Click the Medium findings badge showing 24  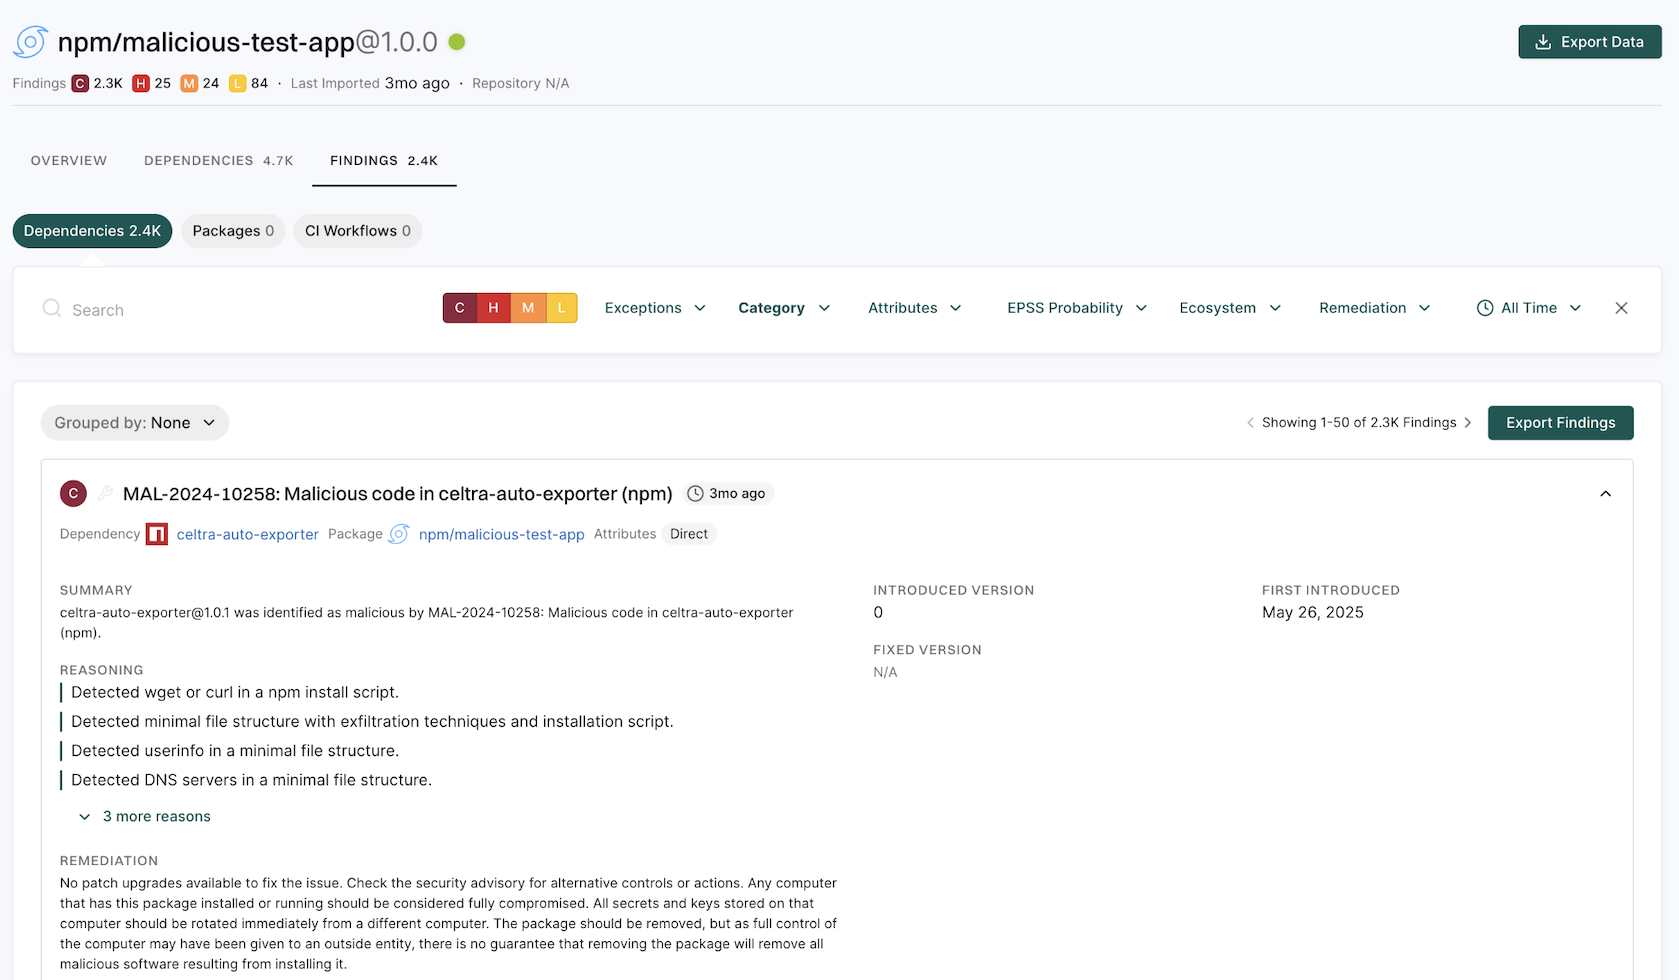[200, 83]
